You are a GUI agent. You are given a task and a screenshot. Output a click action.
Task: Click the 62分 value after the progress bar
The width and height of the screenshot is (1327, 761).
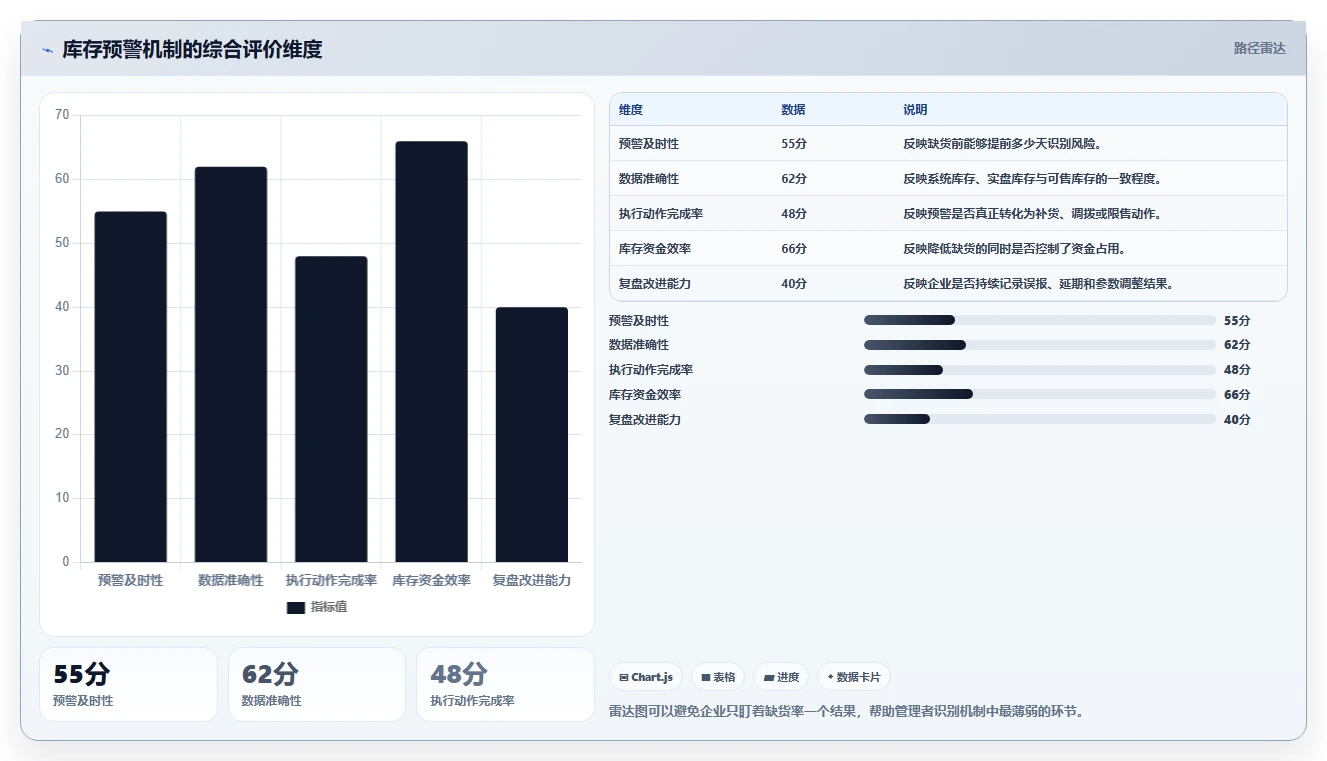pyautogui.click(x=1237, y=345)
